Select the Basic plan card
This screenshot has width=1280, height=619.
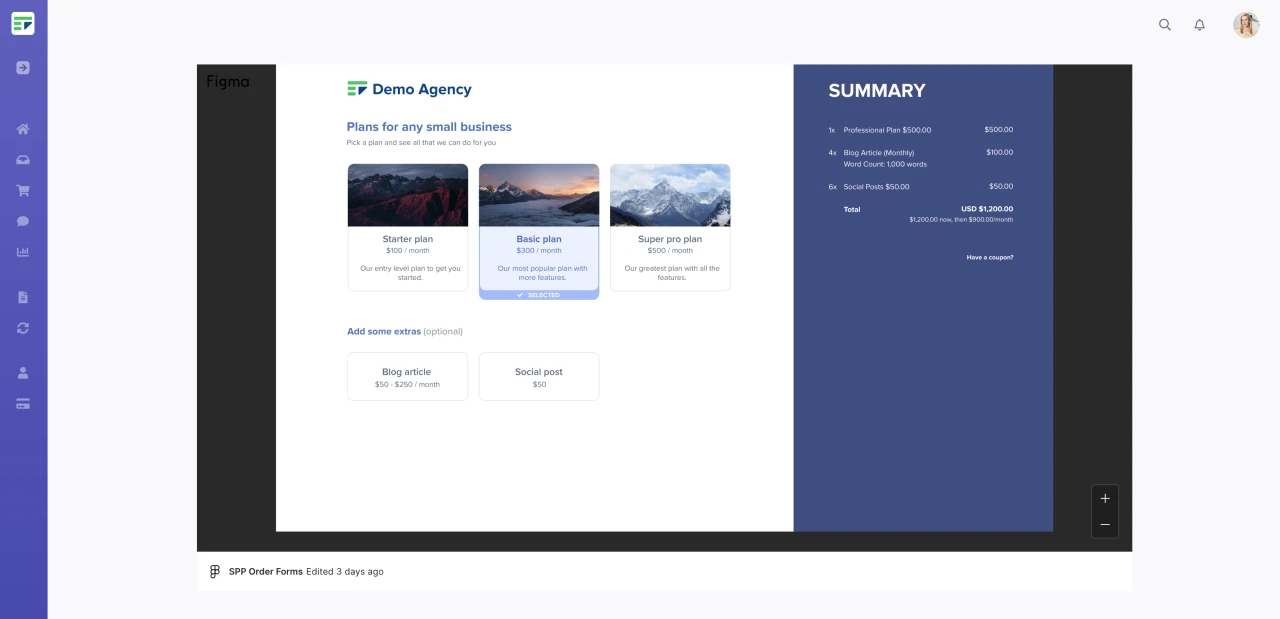tap(539, 232)
